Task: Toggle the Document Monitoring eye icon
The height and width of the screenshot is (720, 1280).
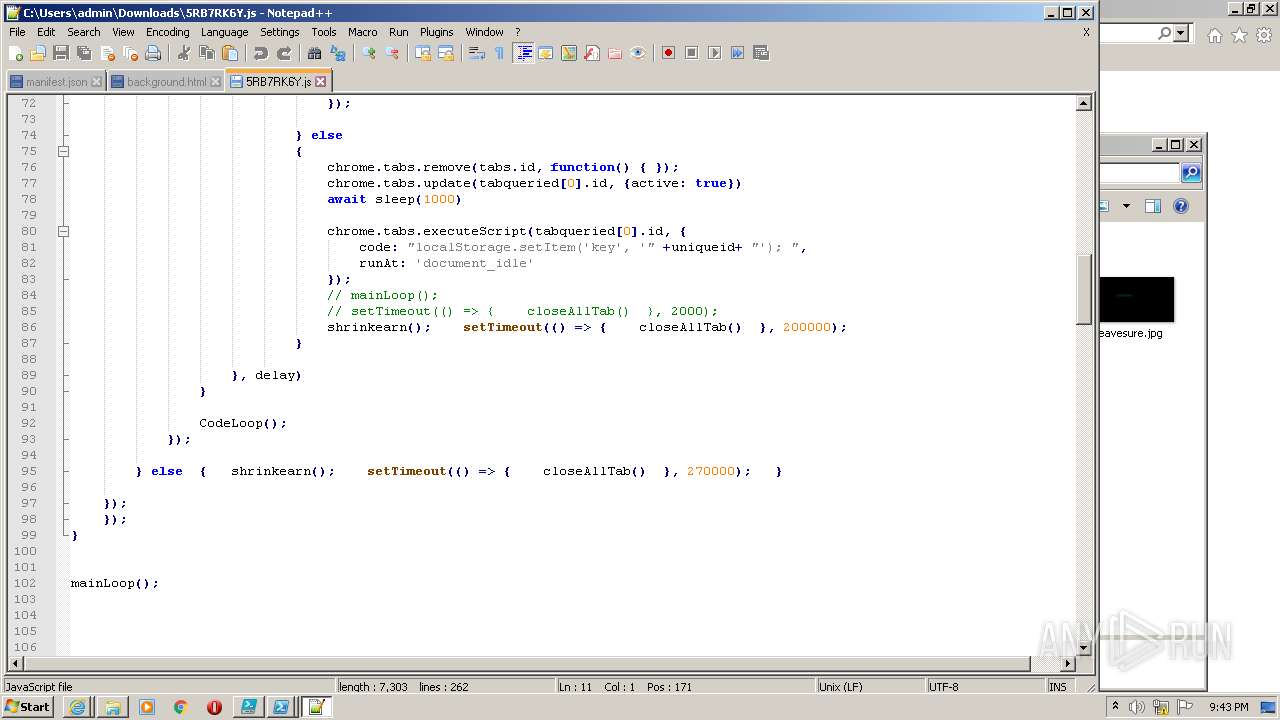Action: click(x=638, y=53)
